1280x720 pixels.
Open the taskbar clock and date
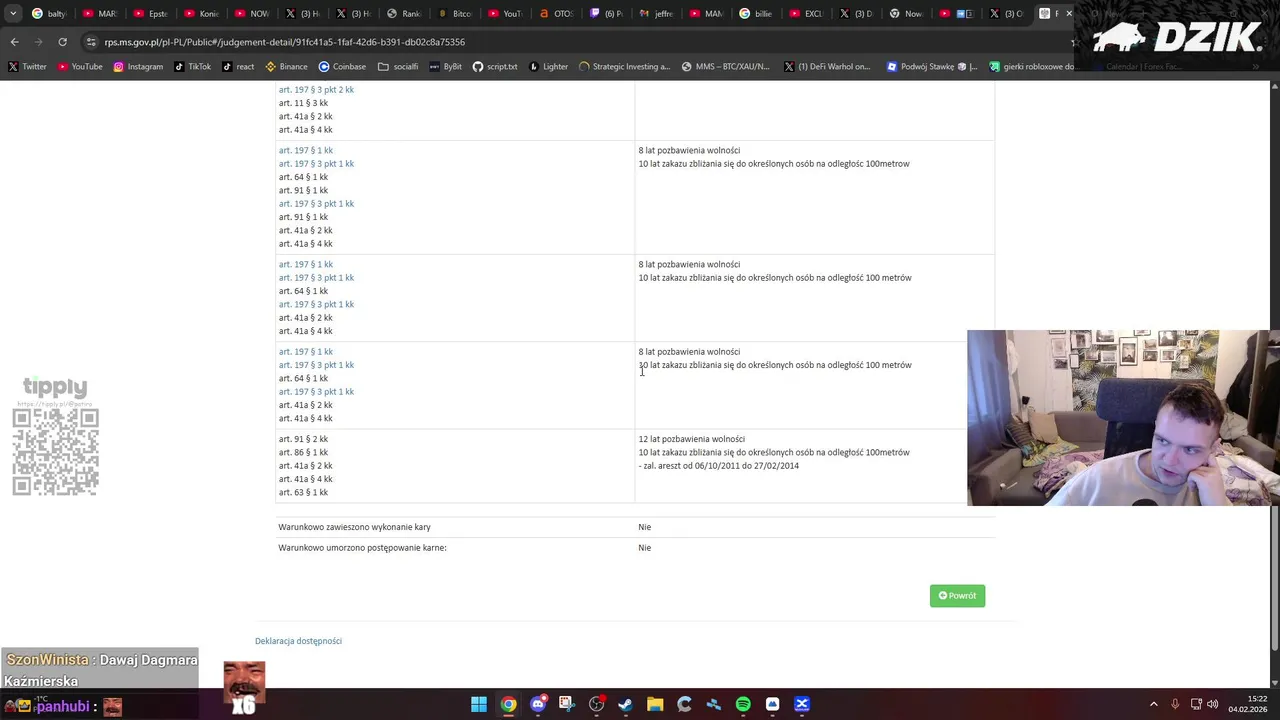pyautogui.click(x=1247, y=704)
